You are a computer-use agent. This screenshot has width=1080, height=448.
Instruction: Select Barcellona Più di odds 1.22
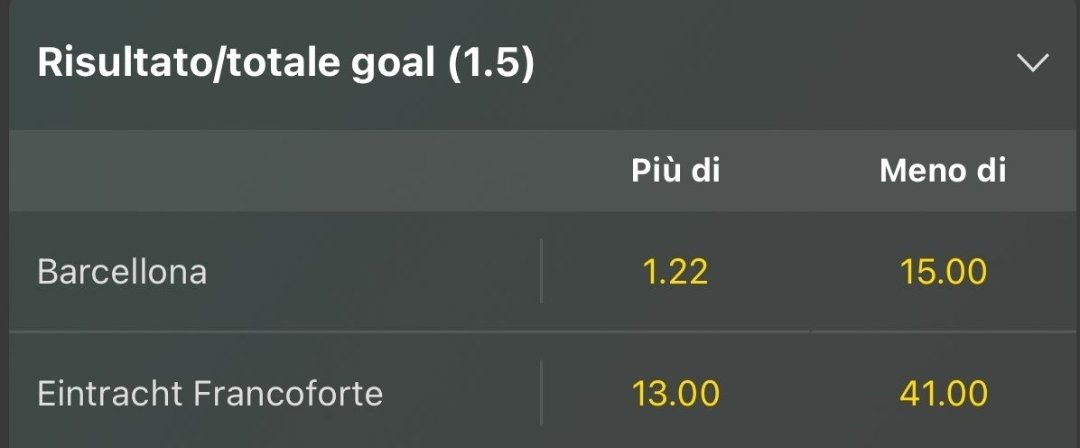tap(675, 271)
